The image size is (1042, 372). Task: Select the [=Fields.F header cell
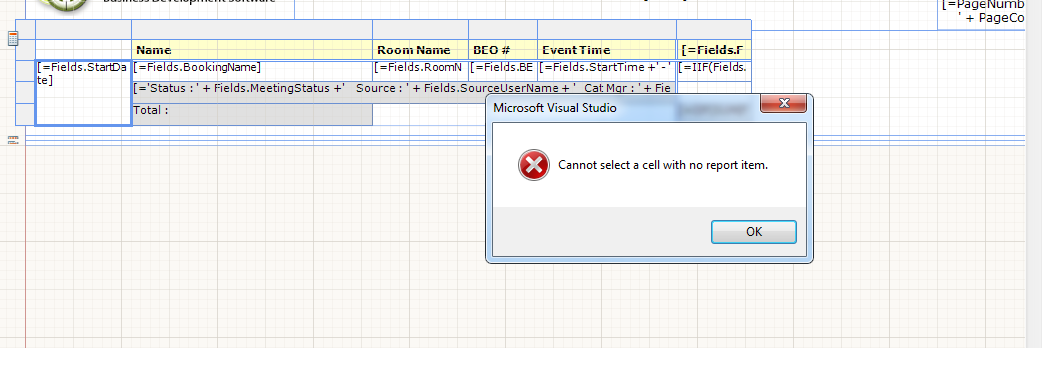tap(714, 50)
